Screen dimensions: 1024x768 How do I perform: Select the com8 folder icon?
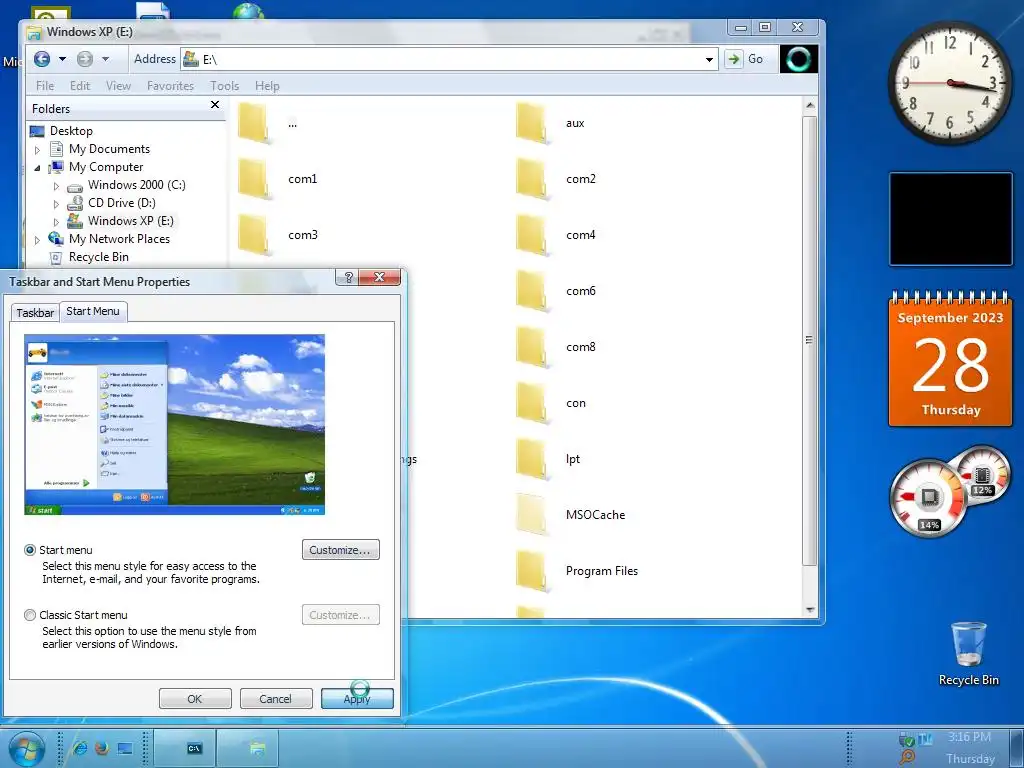[x=532, y=347]
